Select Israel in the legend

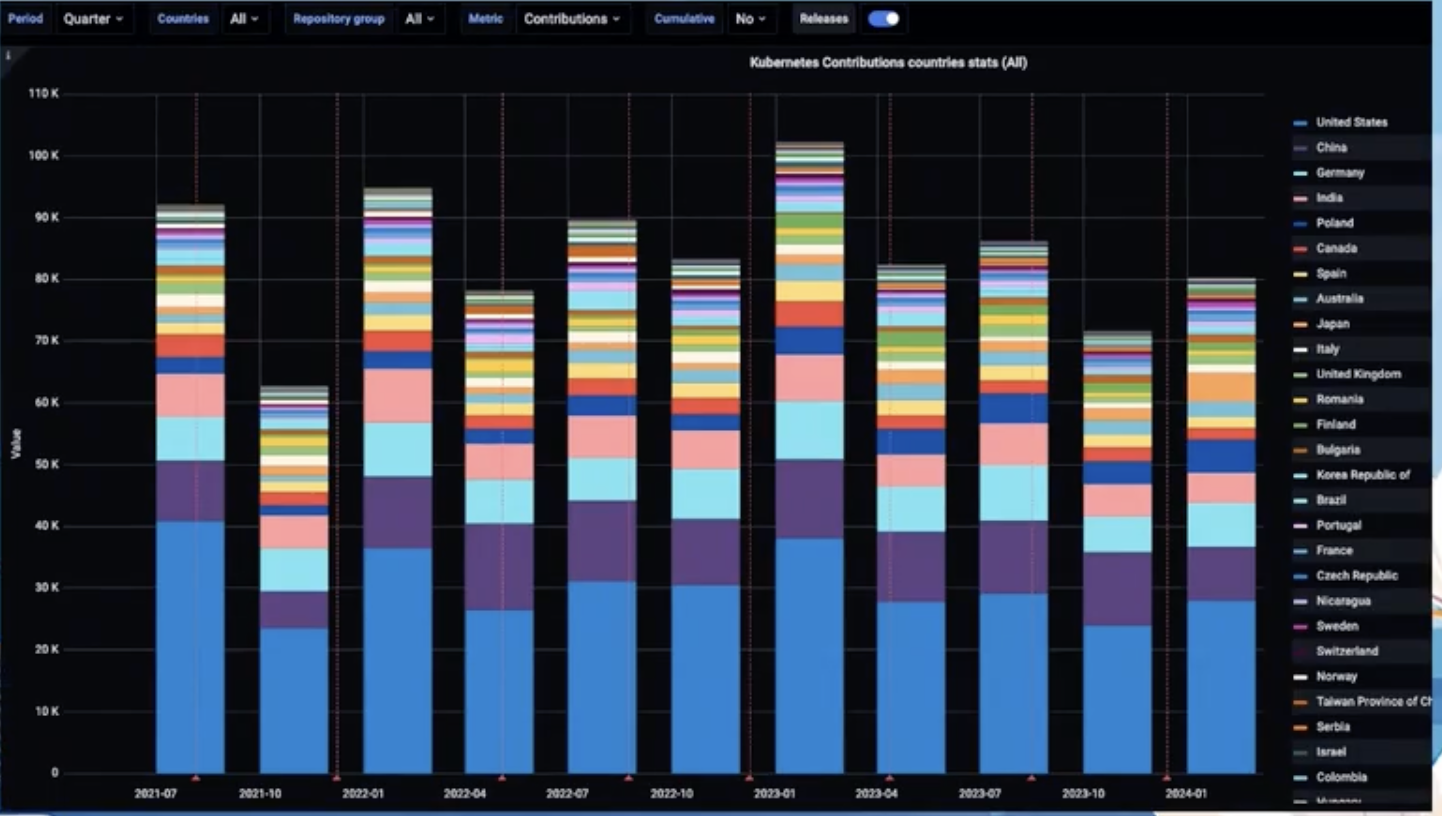(1331, 752)
